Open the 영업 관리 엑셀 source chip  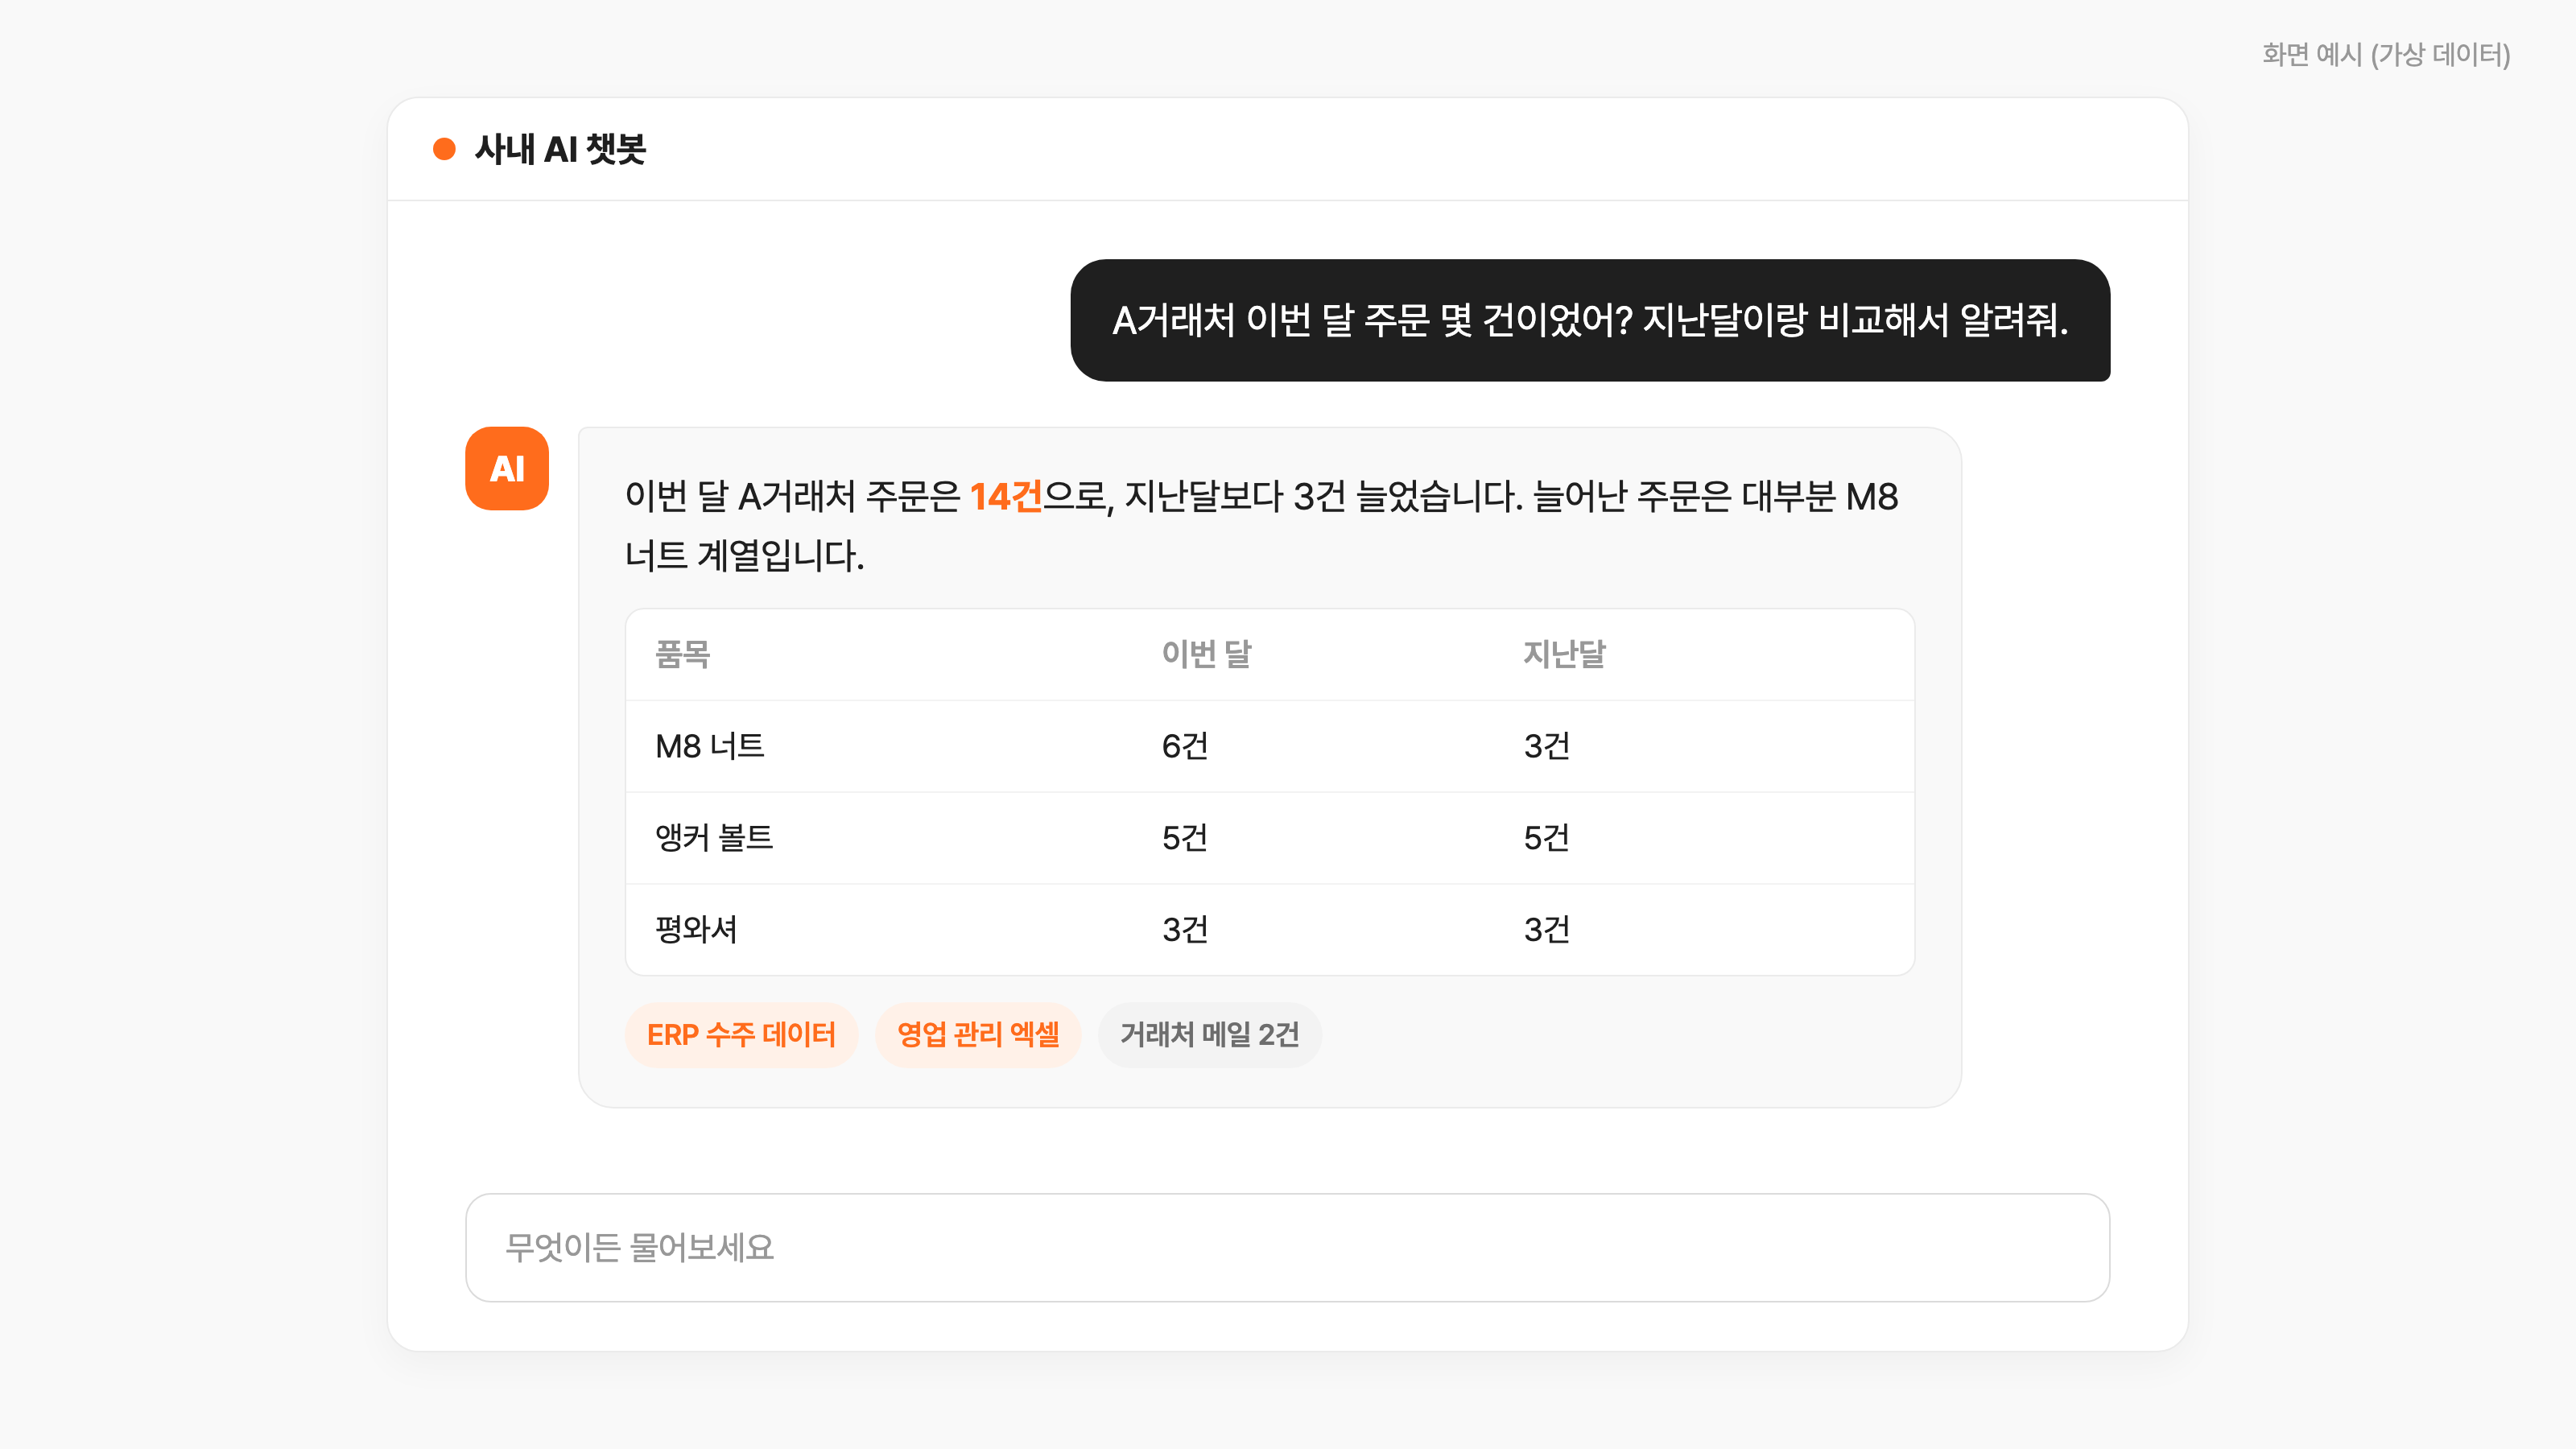(x=978, y=1034)
